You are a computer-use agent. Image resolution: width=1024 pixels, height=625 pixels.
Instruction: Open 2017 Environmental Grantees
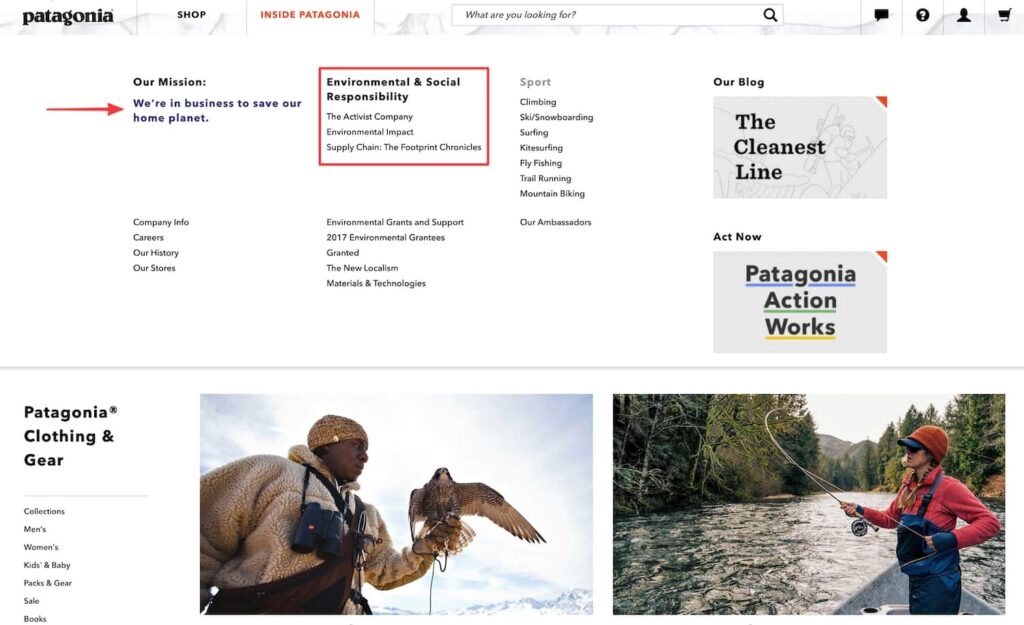pyautogui.click(x=385, y=238)
